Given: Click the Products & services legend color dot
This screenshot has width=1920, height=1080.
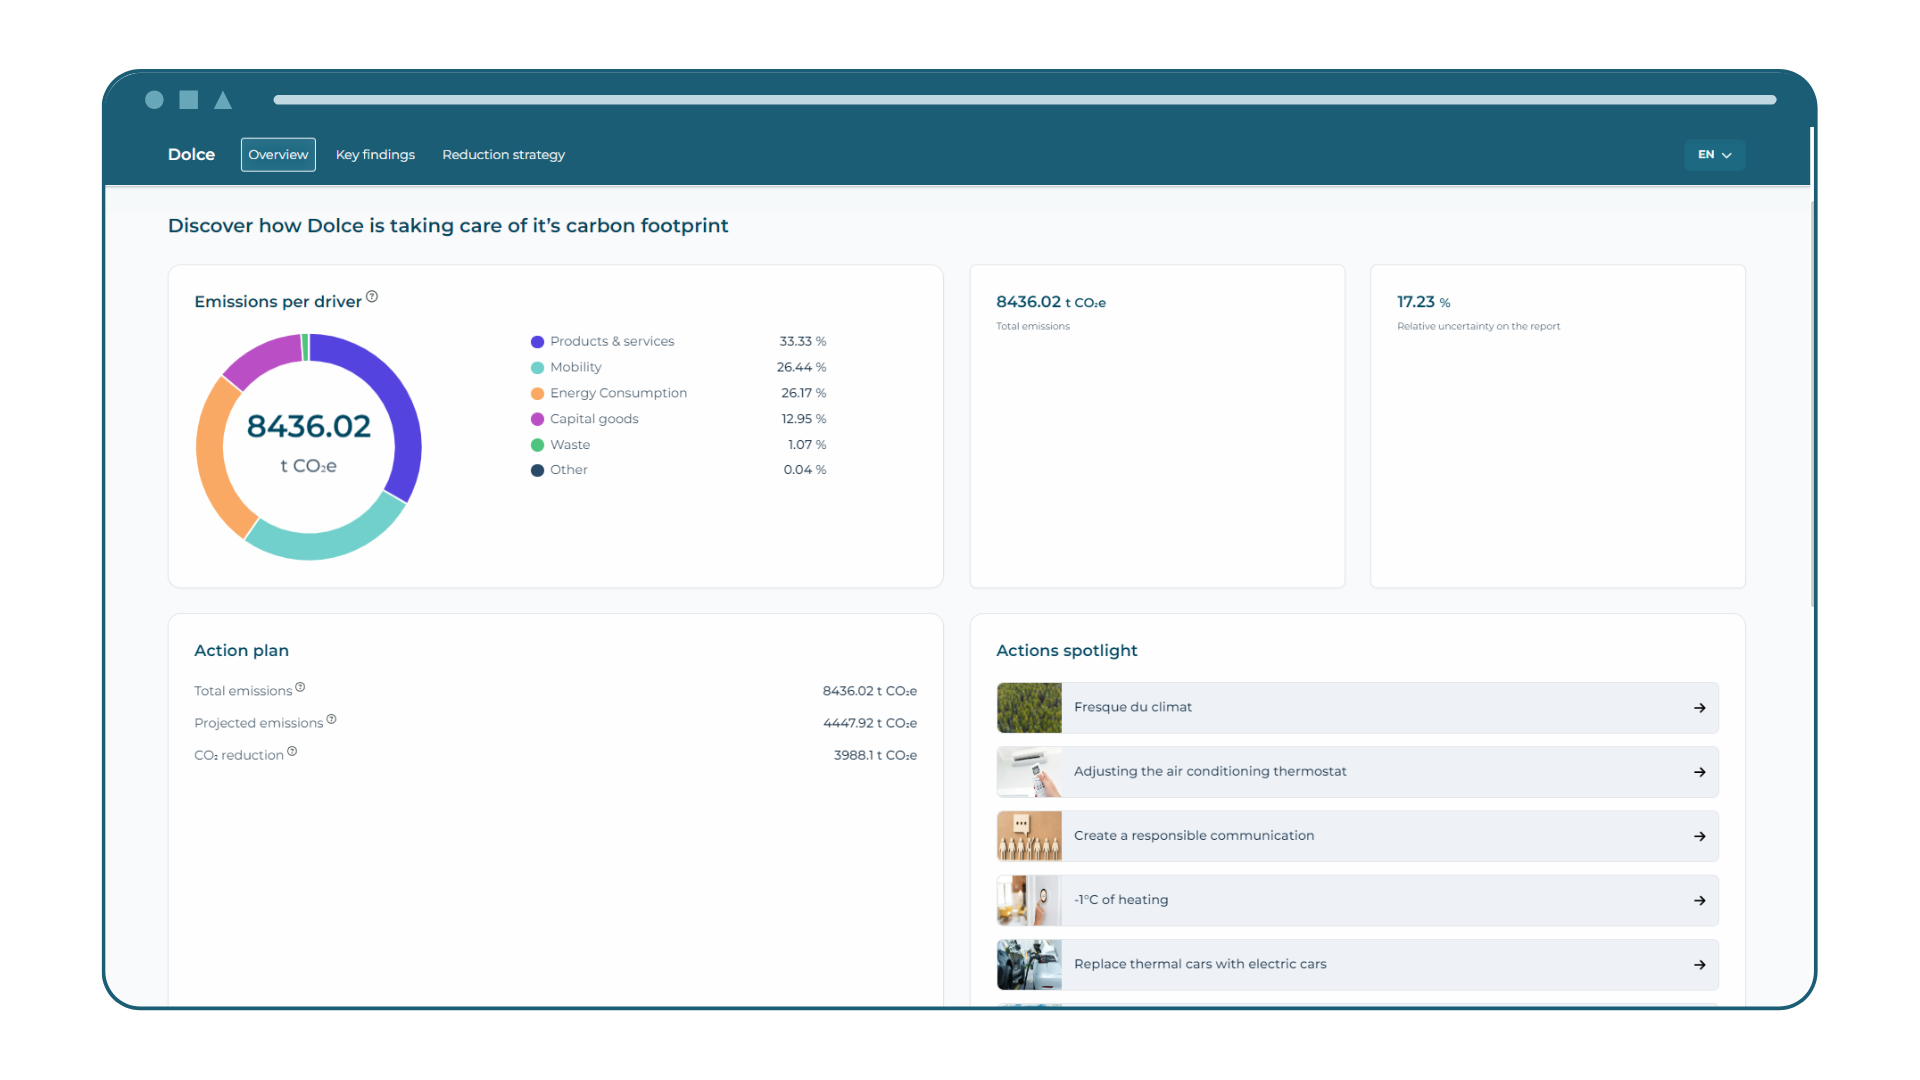Looking at the screenshot, I should [537, 342].
